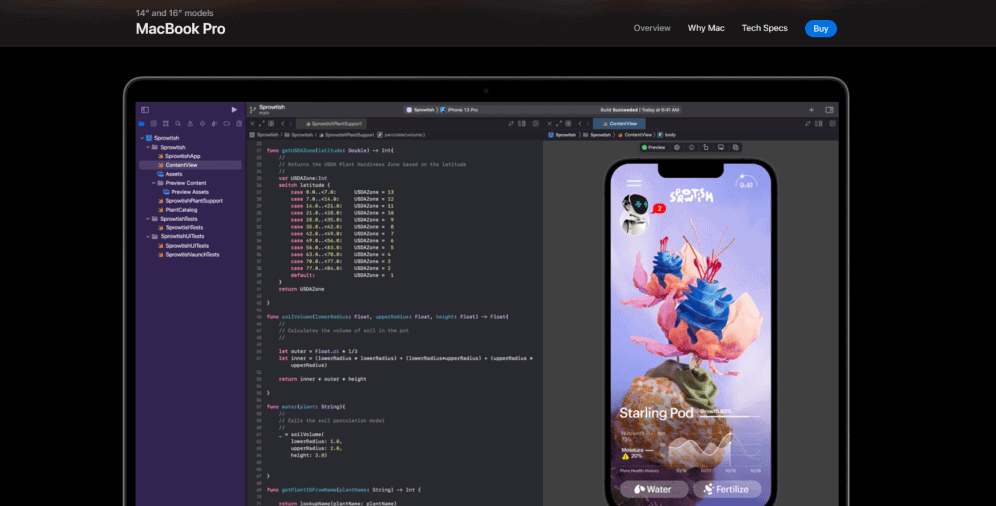996x506 pixels.
Task: Open the breakpoint navigator icon
Action: (226, 124)
